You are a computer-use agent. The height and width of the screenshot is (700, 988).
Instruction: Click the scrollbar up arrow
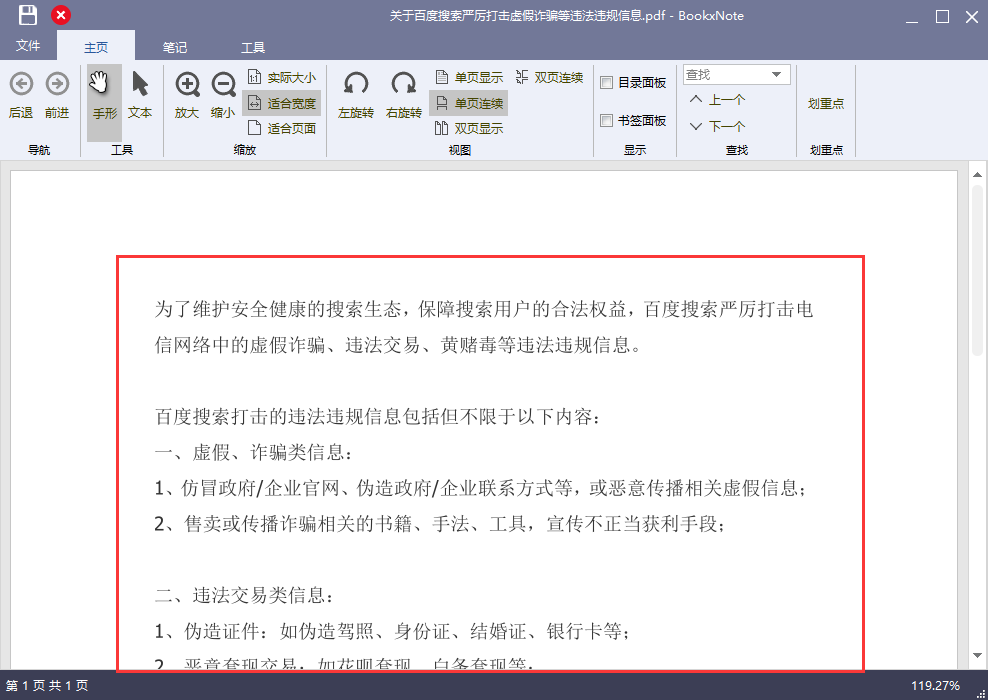(x=977, y=175)
